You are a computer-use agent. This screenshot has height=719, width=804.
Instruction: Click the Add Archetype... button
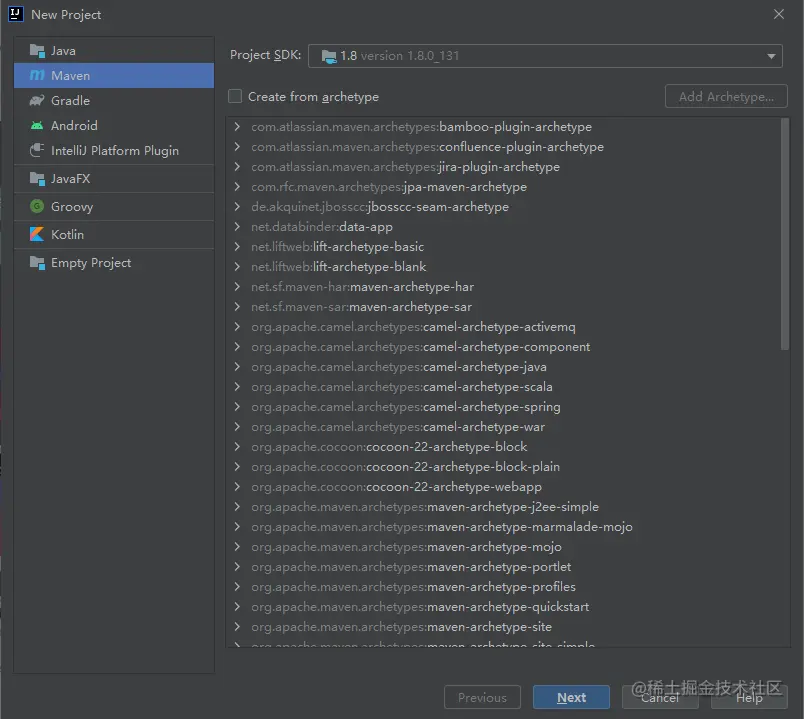(x=726, y=96)
